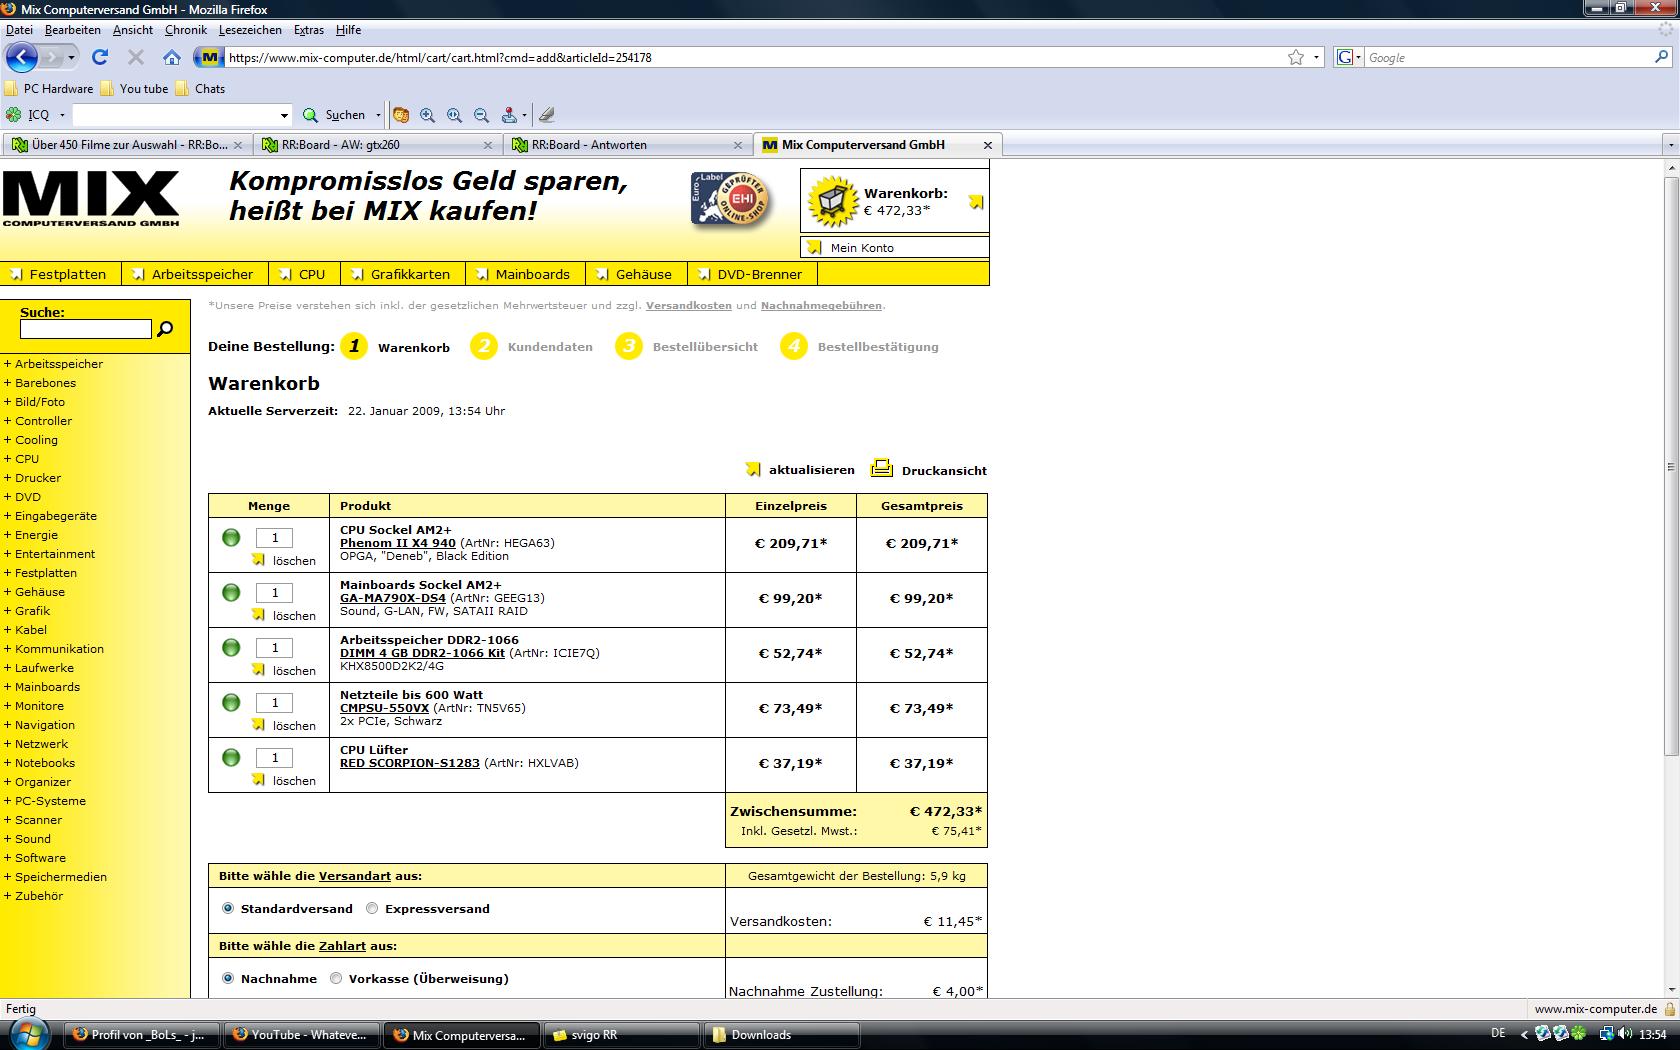
Task: Open the Downloads taskbar window button
Action: [x=782, y=1035]
